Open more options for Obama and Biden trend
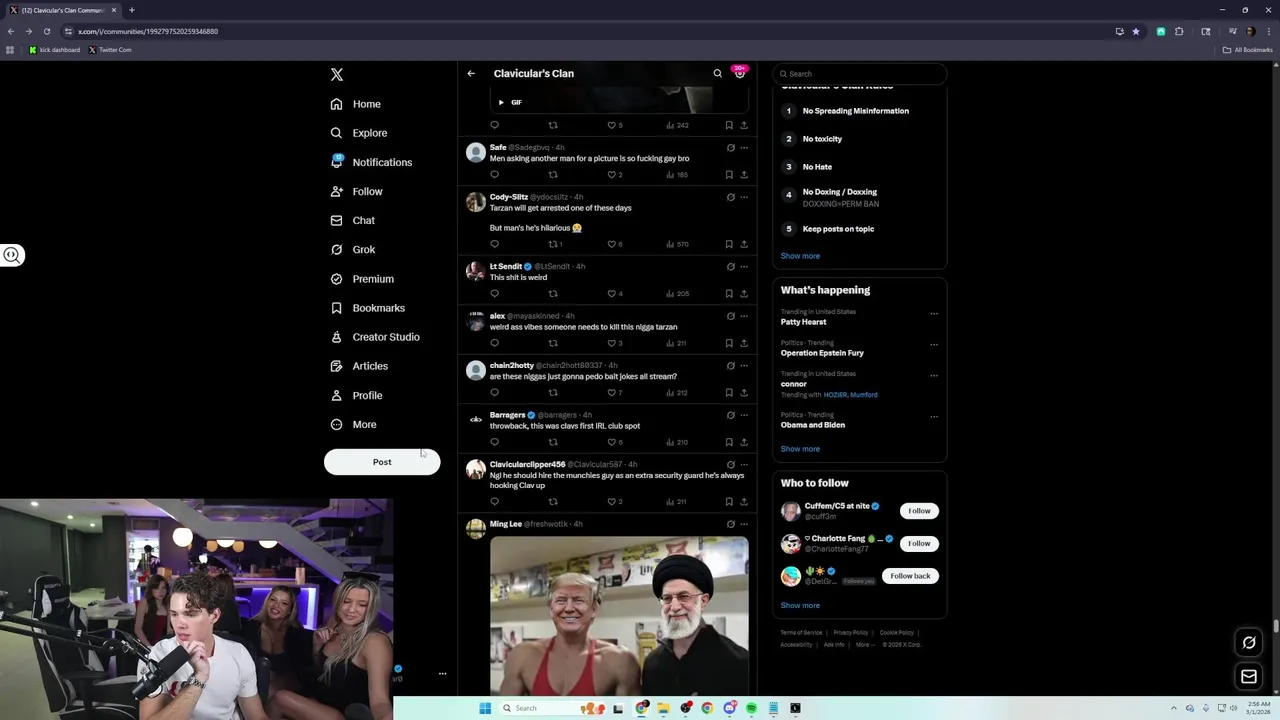Viewport: 1280px width, 720px height. tap(934, 416)
